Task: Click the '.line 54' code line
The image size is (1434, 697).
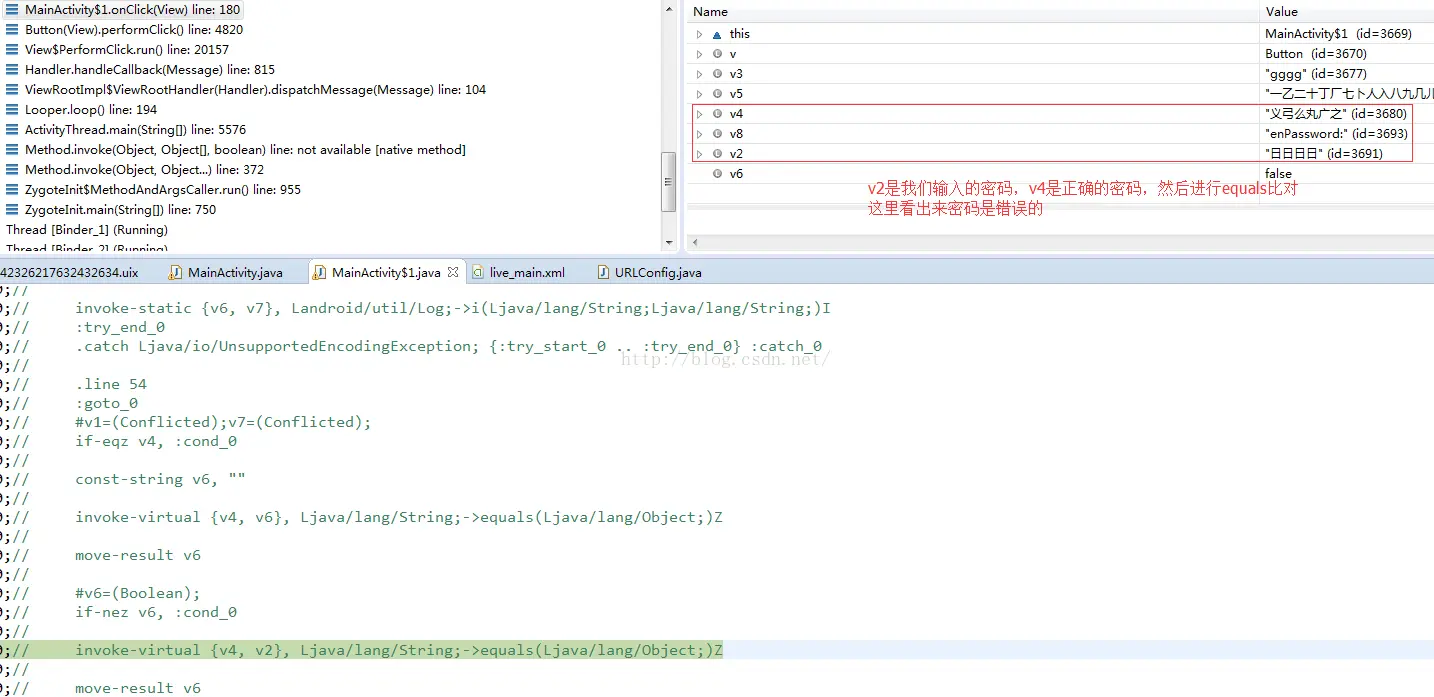Action: click(111, 384)
